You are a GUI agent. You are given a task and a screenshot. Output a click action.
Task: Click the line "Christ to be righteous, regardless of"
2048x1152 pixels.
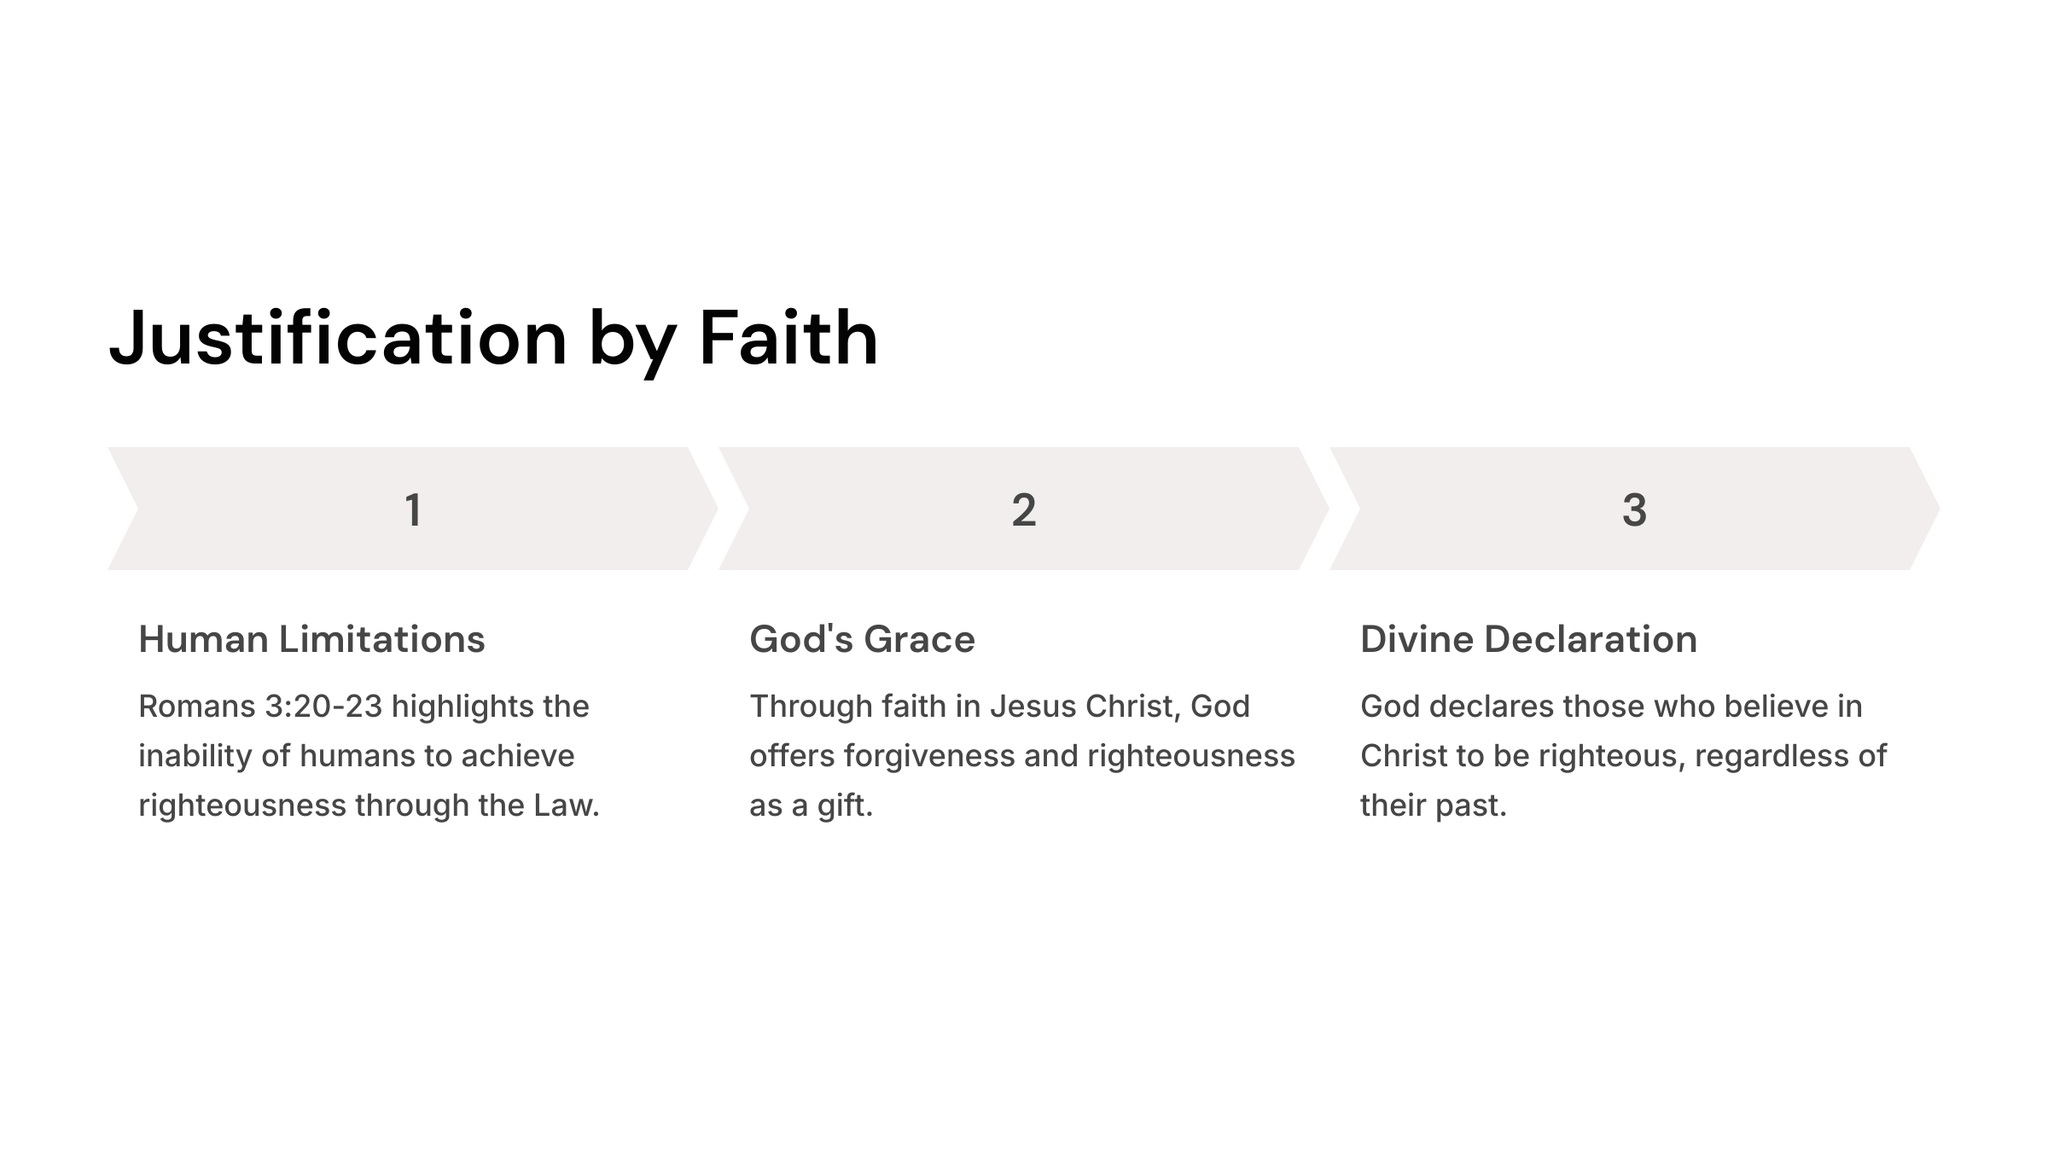(x=1623, y=756)
